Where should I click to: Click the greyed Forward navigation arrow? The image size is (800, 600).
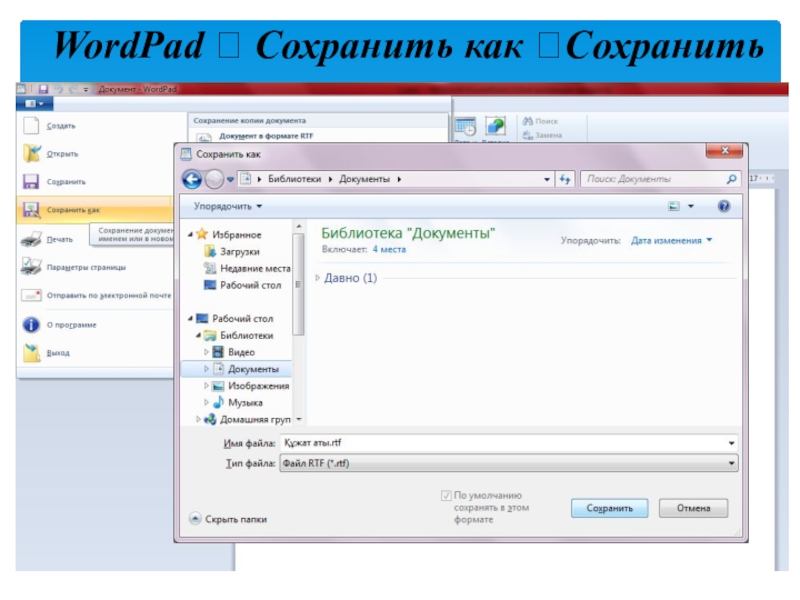pyautogui.click(x=214, y=179)
